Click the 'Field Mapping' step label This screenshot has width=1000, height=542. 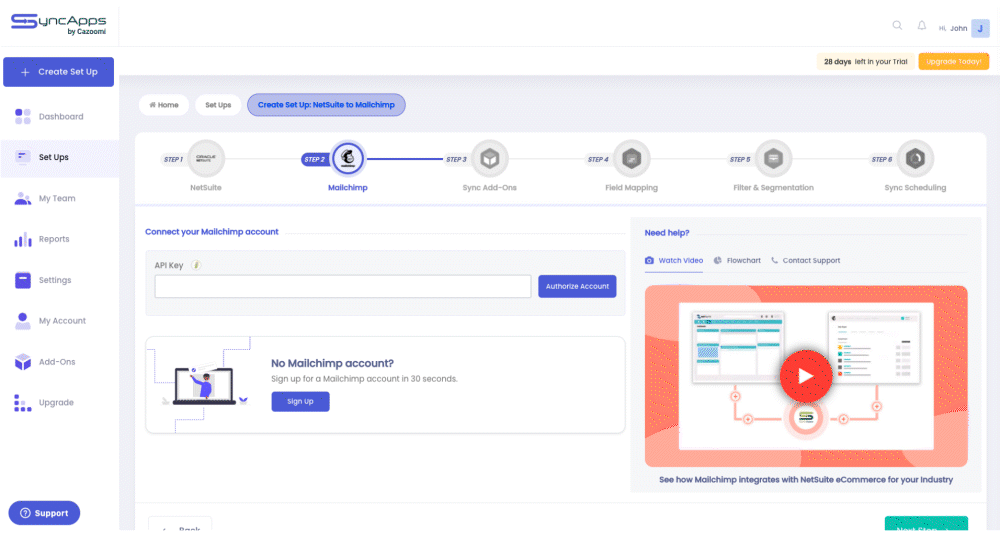point(631,187)
